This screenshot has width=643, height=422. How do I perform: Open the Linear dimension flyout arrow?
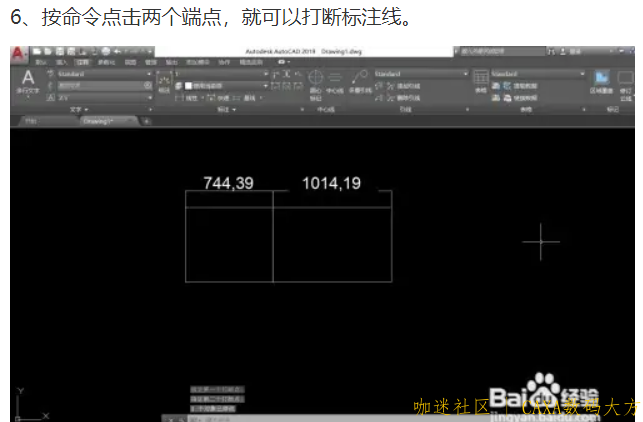[202, 98]
